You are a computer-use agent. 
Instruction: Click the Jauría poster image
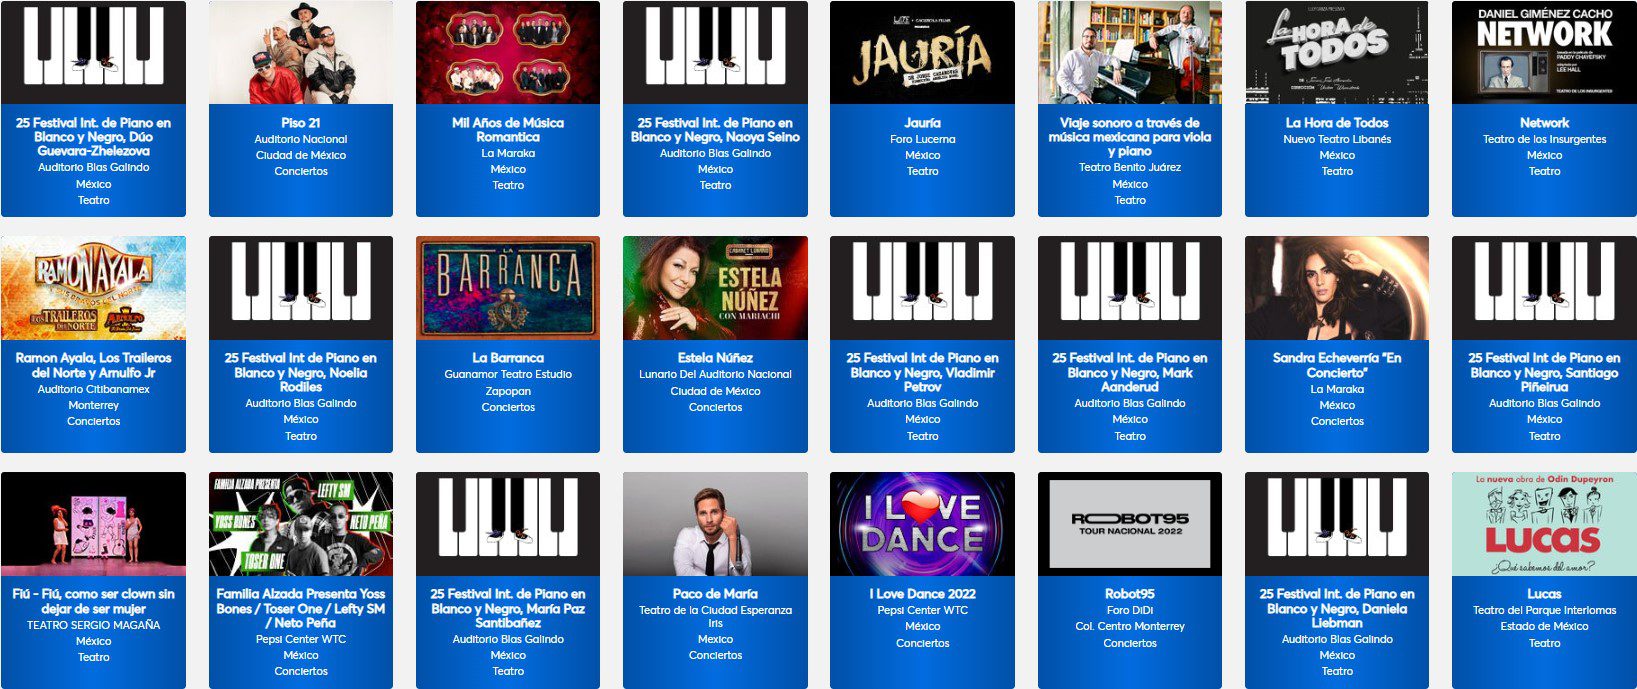click(922, 52)
